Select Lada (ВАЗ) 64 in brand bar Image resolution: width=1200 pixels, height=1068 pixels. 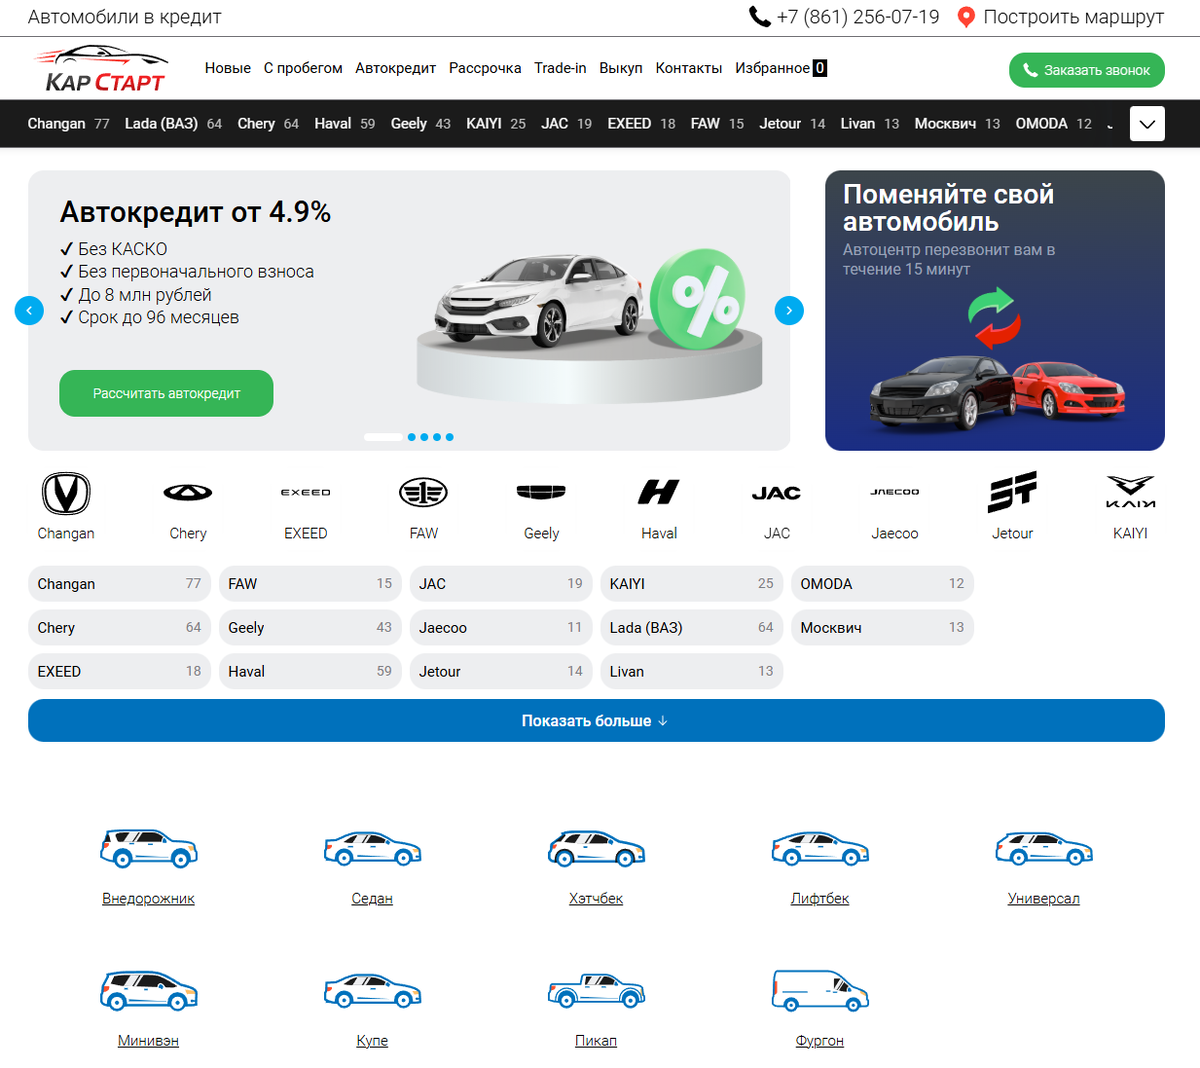(173, 124)
